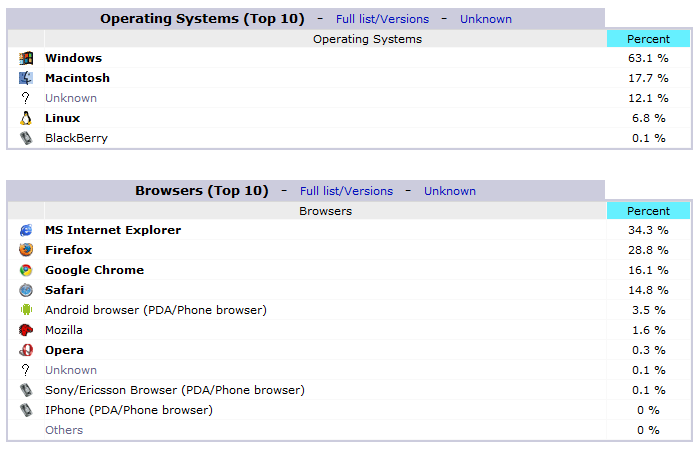
Task: Open Operating Systems Full list/Versions link
Action: pos(382,19)
